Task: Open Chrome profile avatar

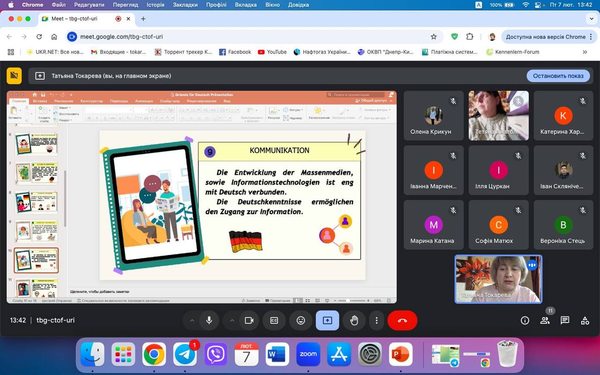Action: (492, 37)
